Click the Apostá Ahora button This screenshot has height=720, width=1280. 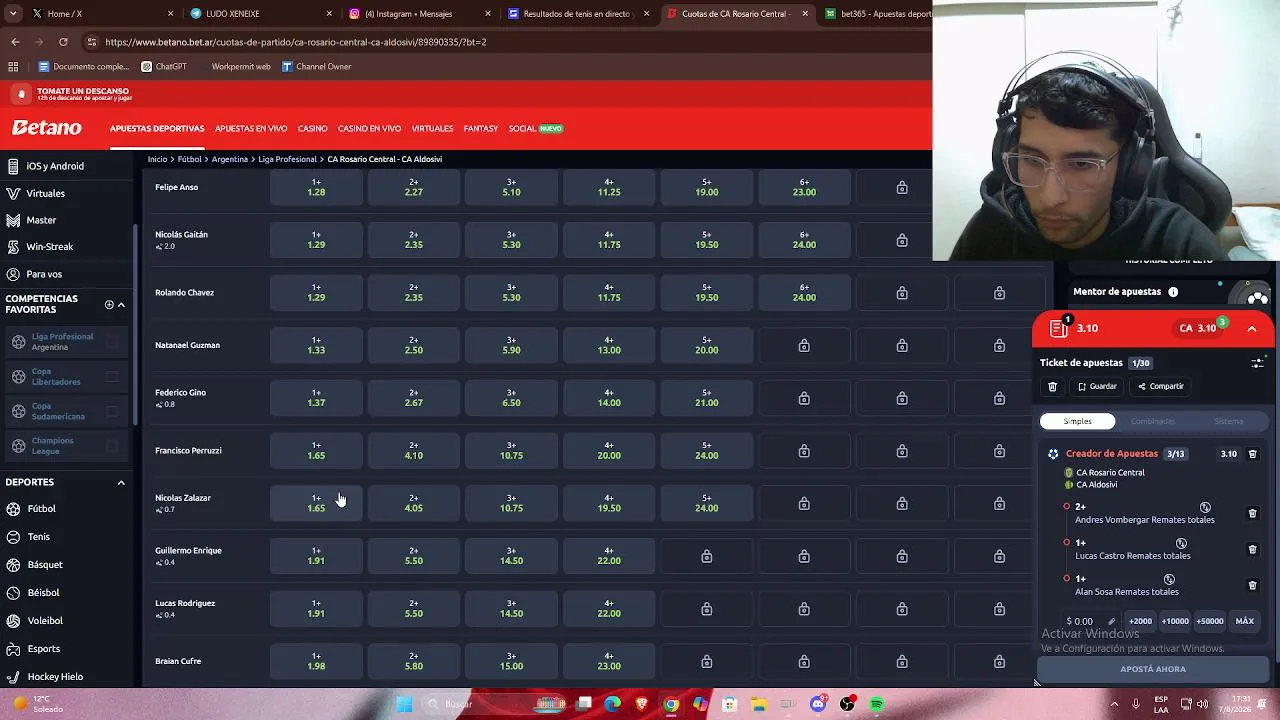click(x=1153, y=669)
